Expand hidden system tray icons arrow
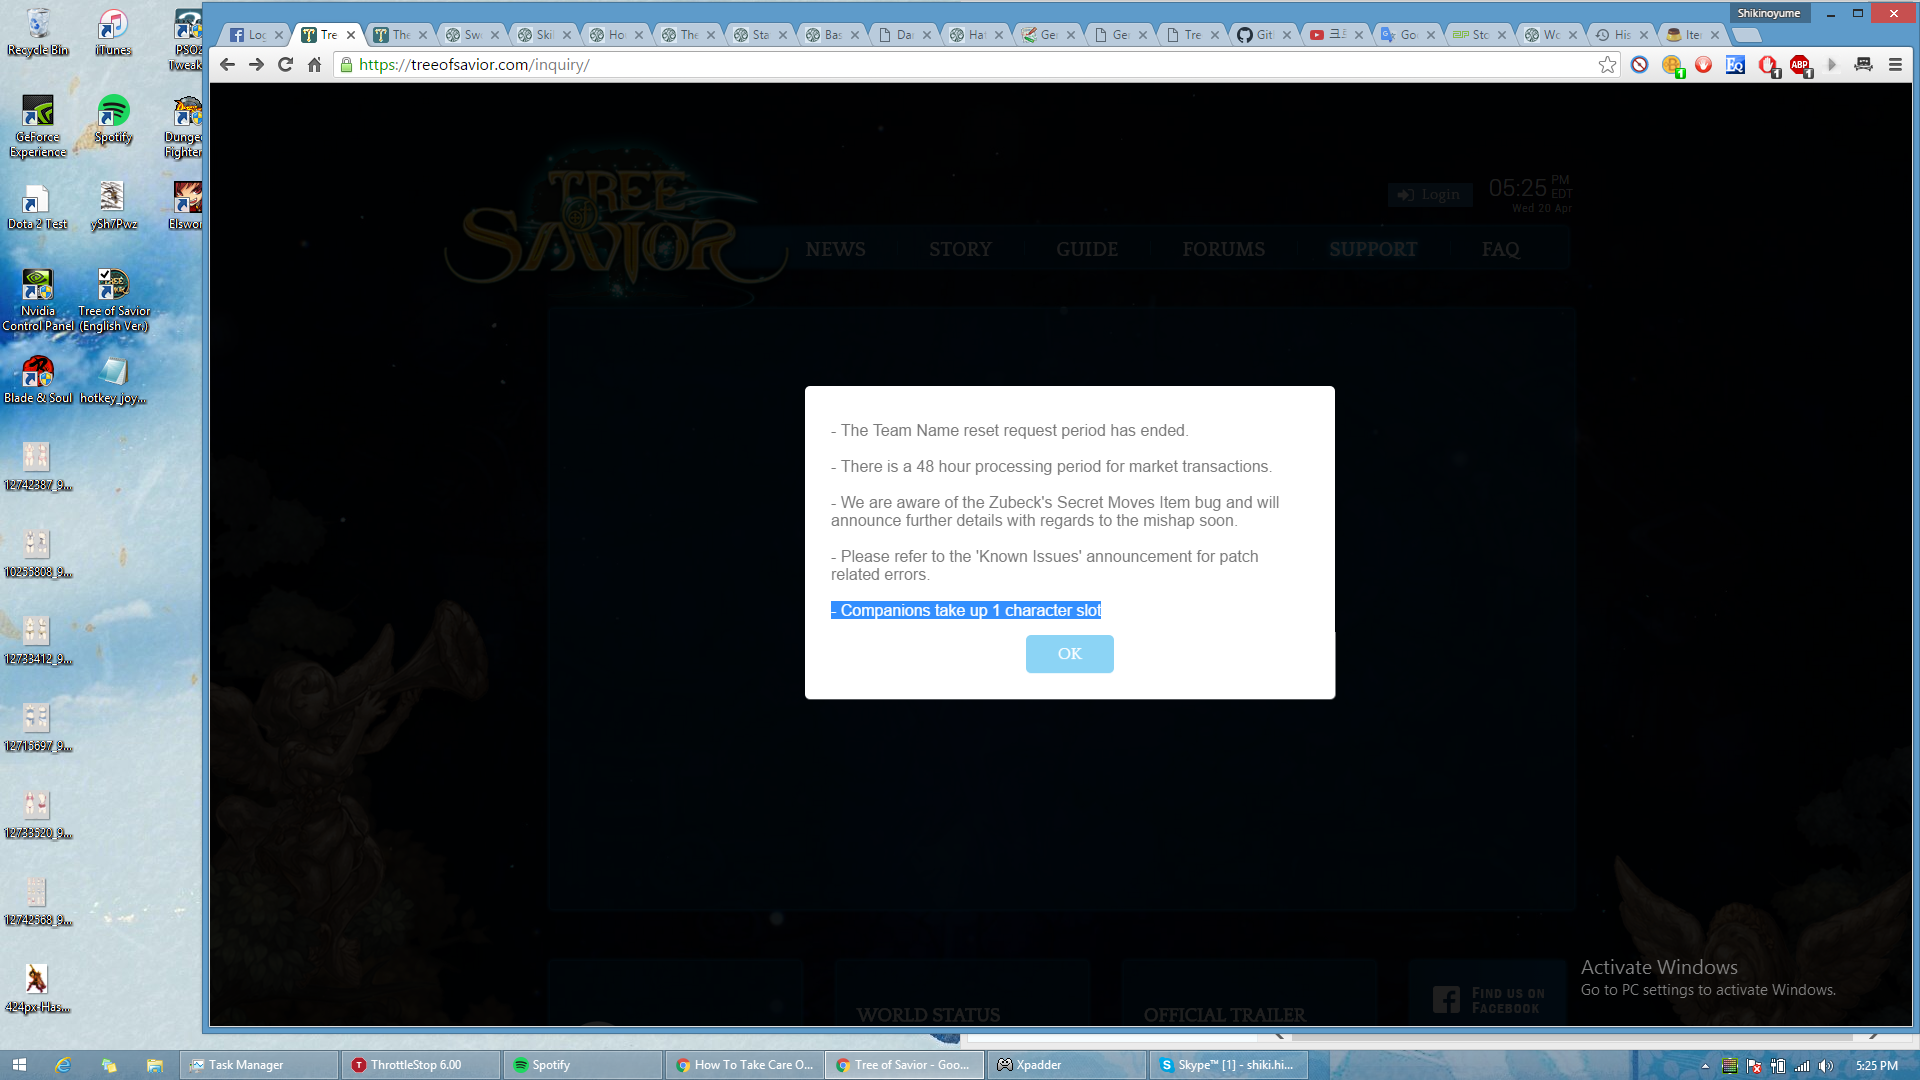Screen dimensions: 1920x1080 1705,1066
